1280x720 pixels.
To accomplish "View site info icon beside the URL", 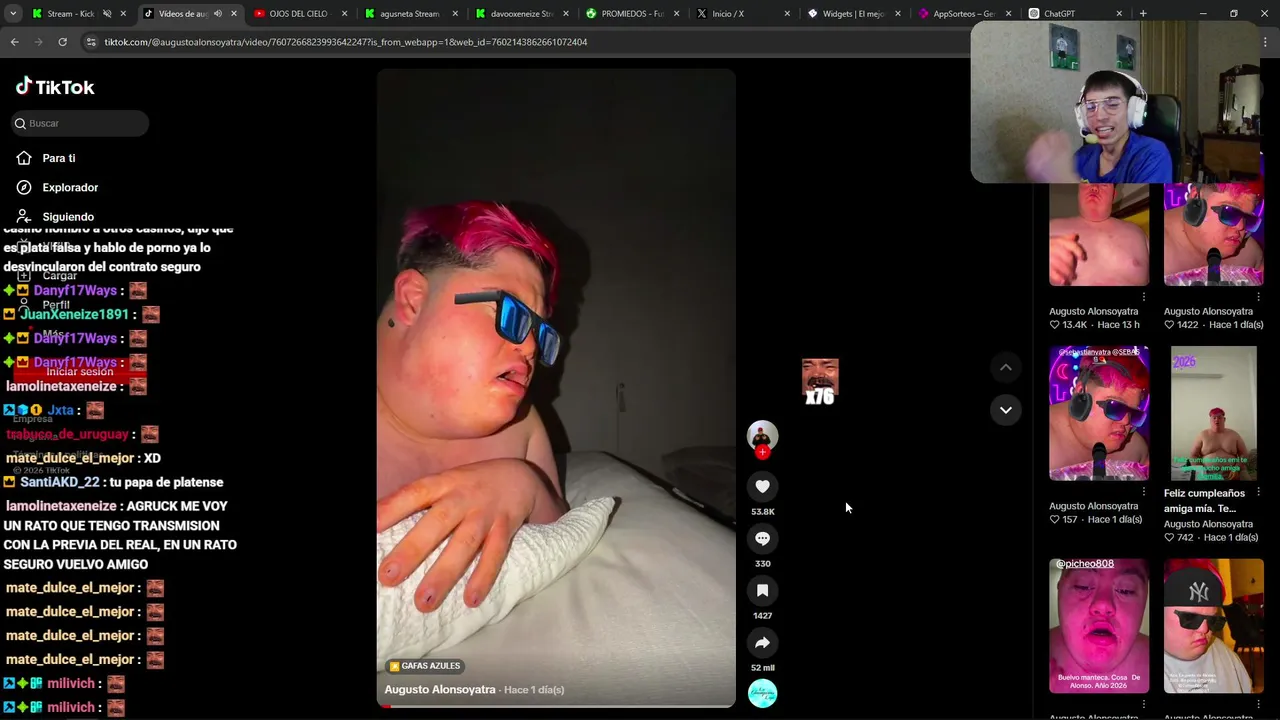I will tap(91, 42).
